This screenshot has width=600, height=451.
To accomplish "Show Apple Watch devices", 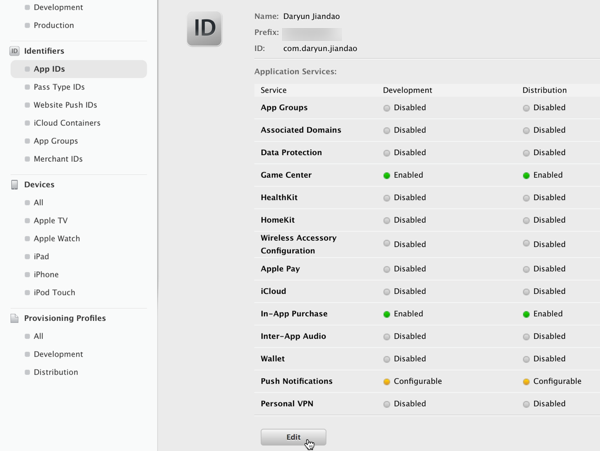I will click(x=56, y=239).
